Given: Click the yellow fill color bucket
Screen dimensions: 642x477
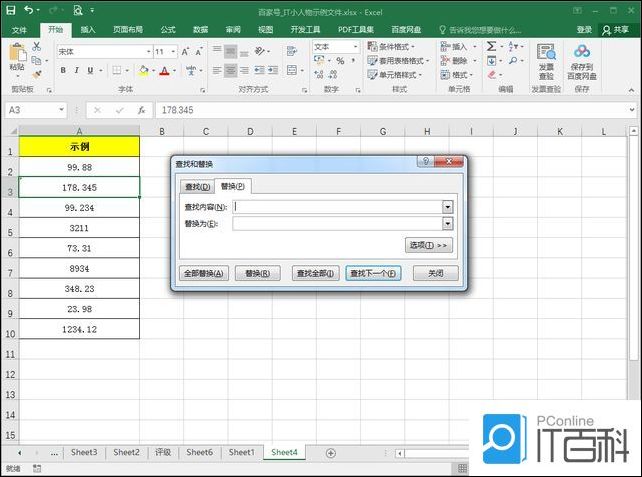Looking at the screenshot, I should pyautogui.click(x=144, y=70).
